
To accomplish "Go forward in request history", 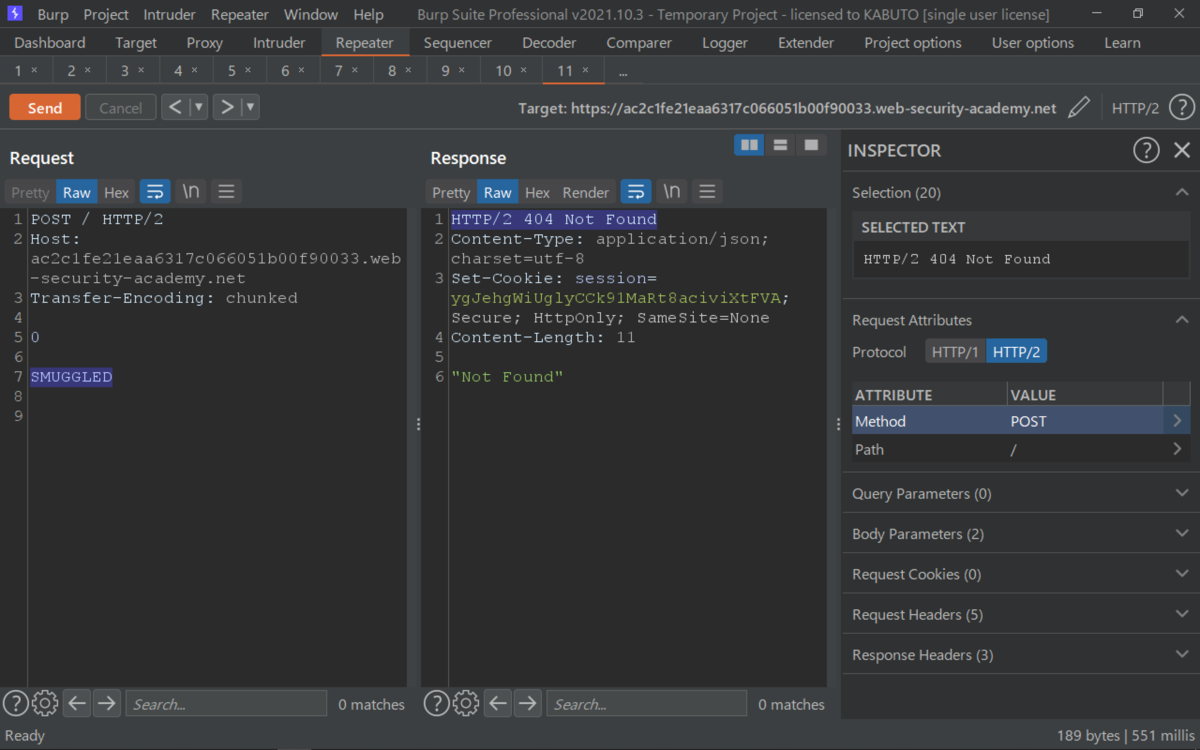I will pos(228,107).
